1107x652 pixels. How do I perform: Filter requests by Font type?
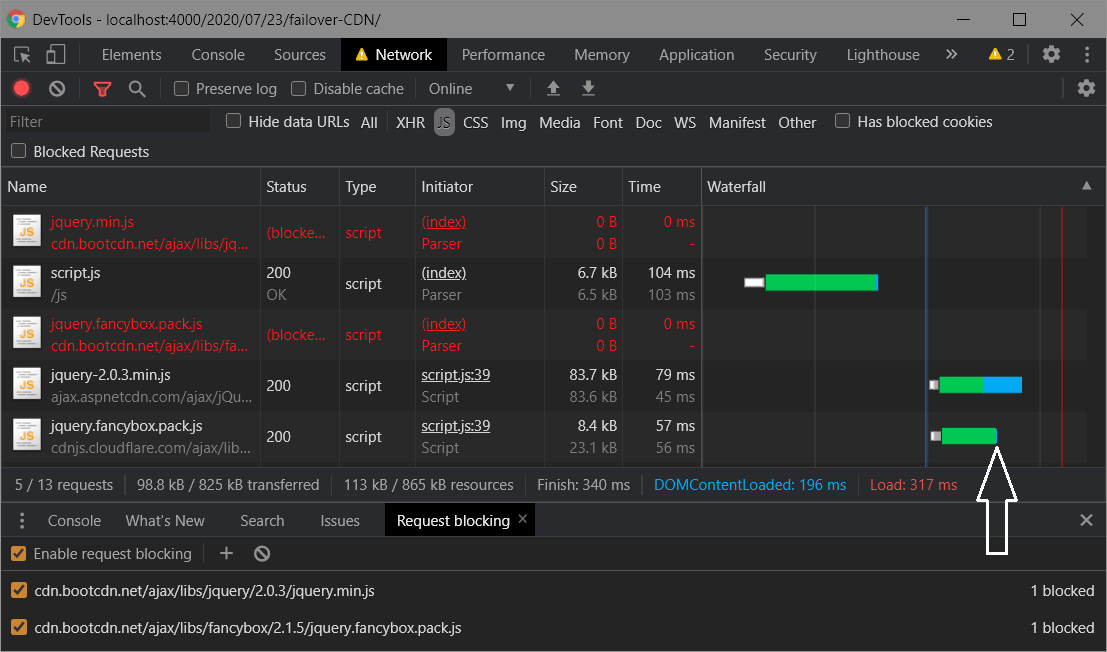coord(608,122)
